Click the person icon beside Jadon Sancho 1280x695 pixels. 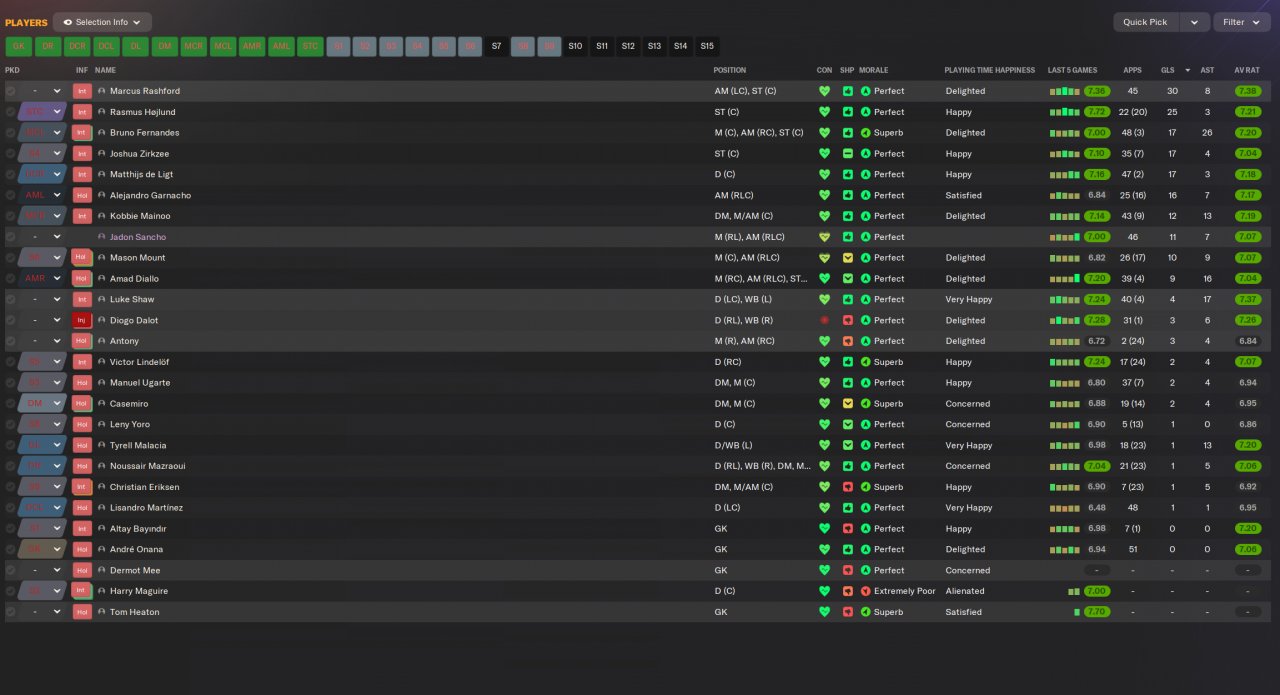102,237
